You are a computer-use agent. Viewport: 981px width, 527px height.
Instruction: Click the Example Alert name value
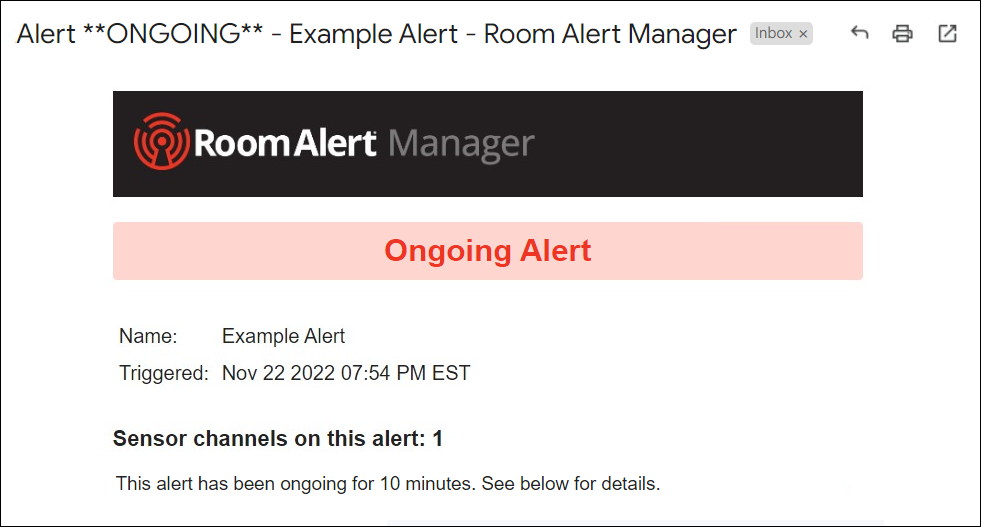coord(283,336)
